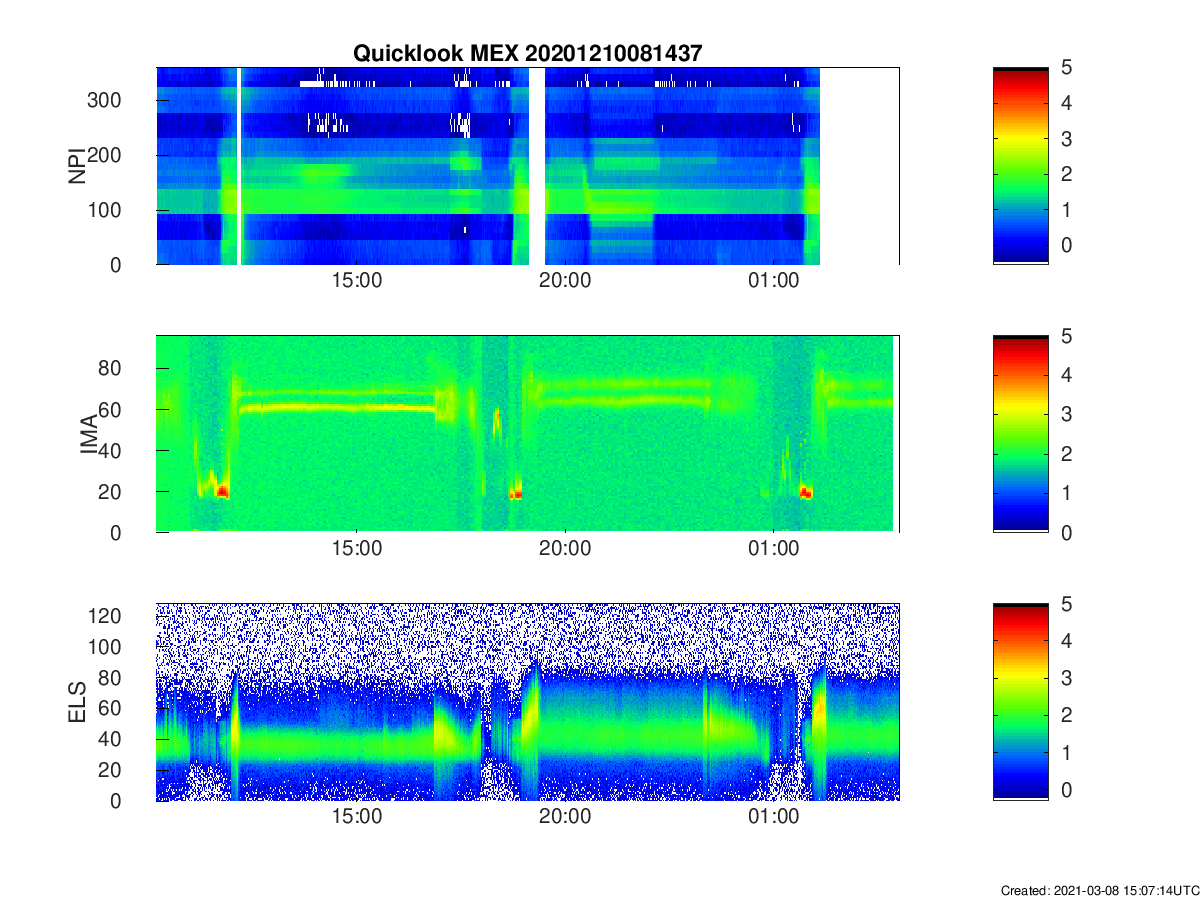Click the 20:00 tick under the ELS plot
Screen dimensions: 1200x900
tap(565, 817)
